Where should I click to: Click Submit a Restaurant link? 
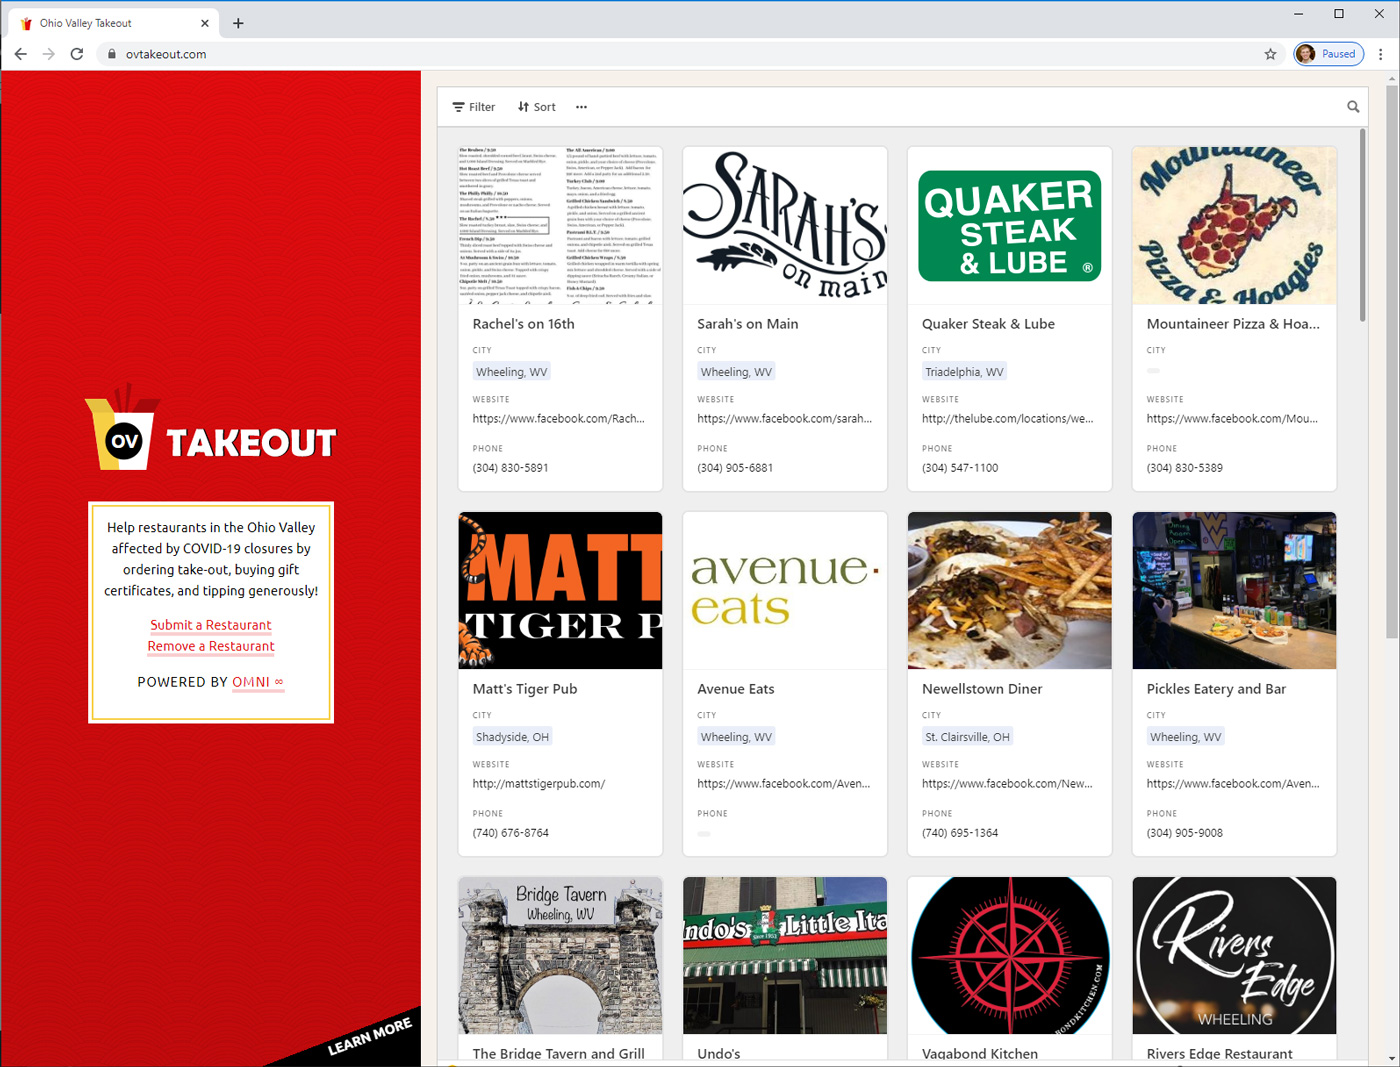211,625
